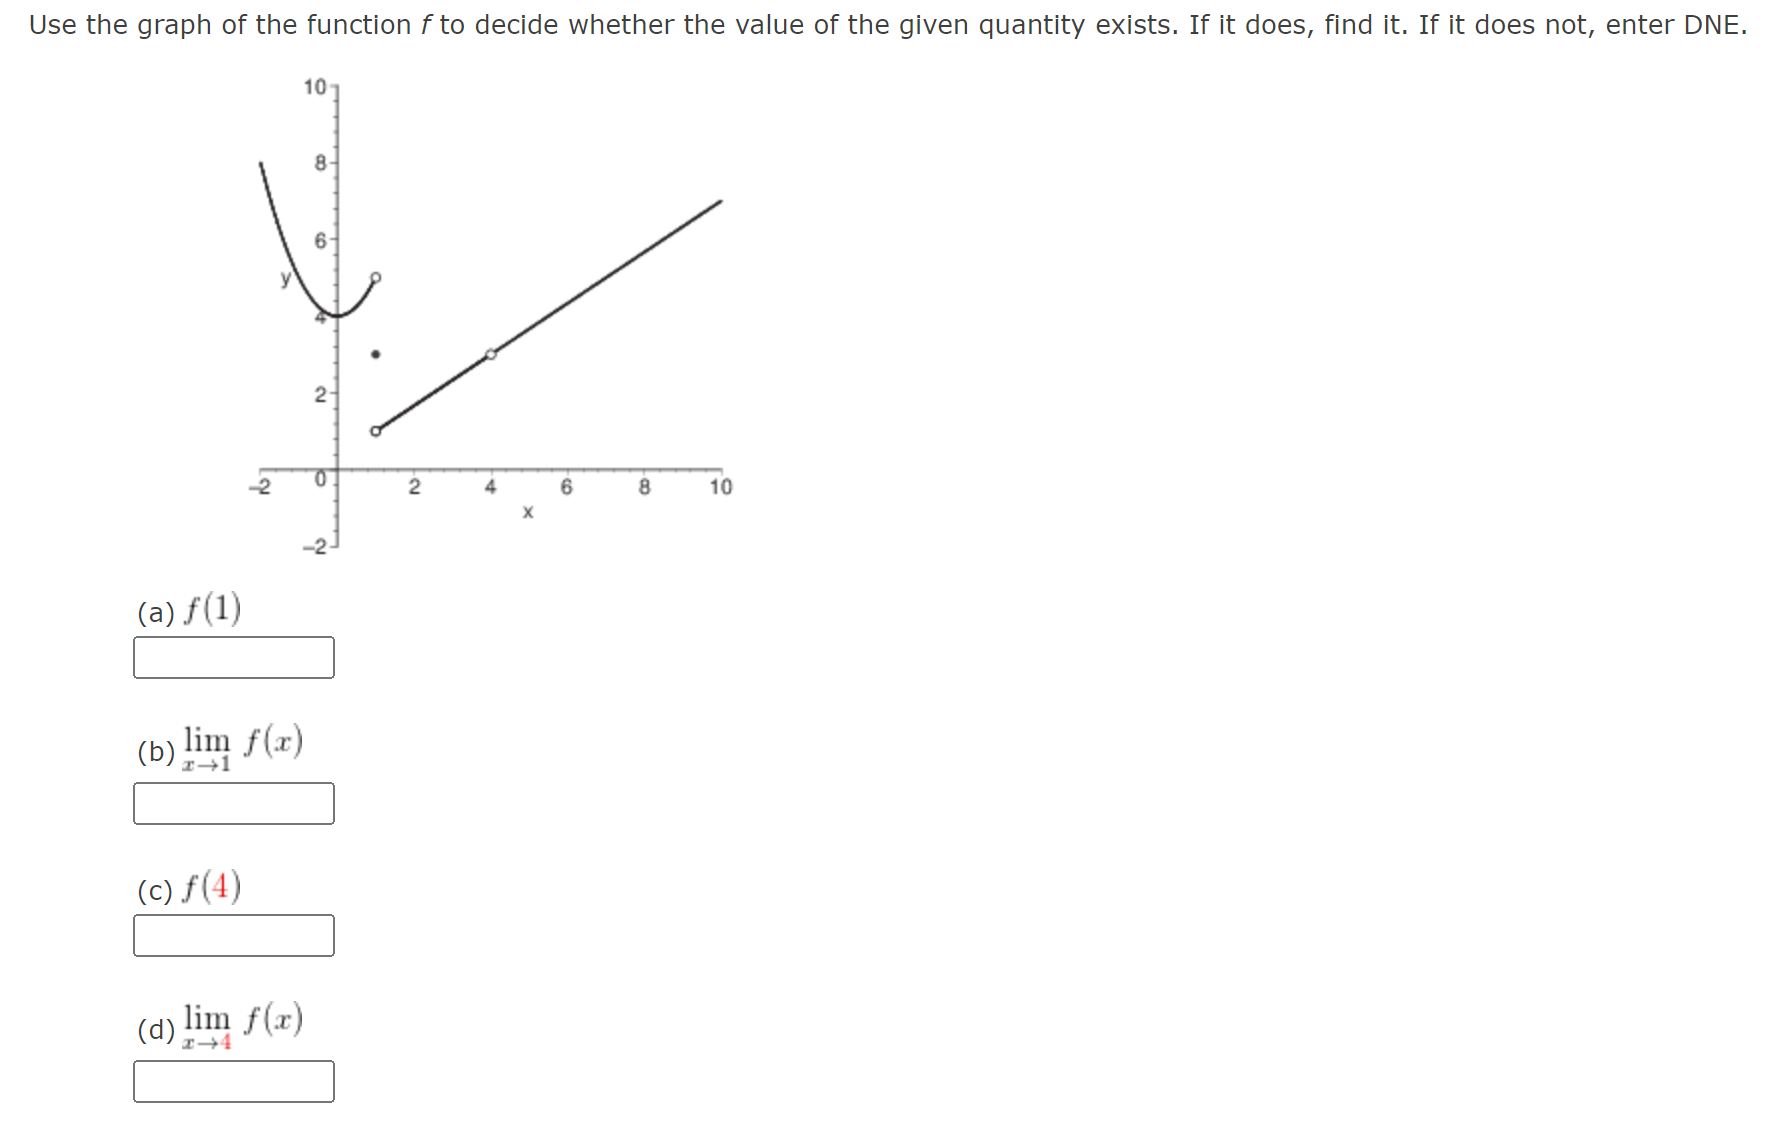Click the open circle at x equals 4
Image resolution: width=1778 pixels, height=1140 pixels.
pos(491,354)
